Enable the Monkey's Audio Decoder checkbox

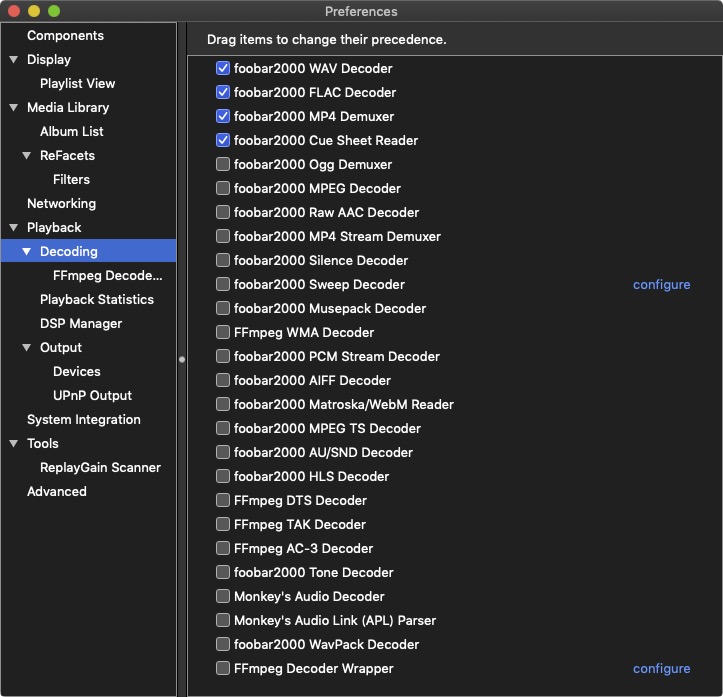tap(223, 597)
